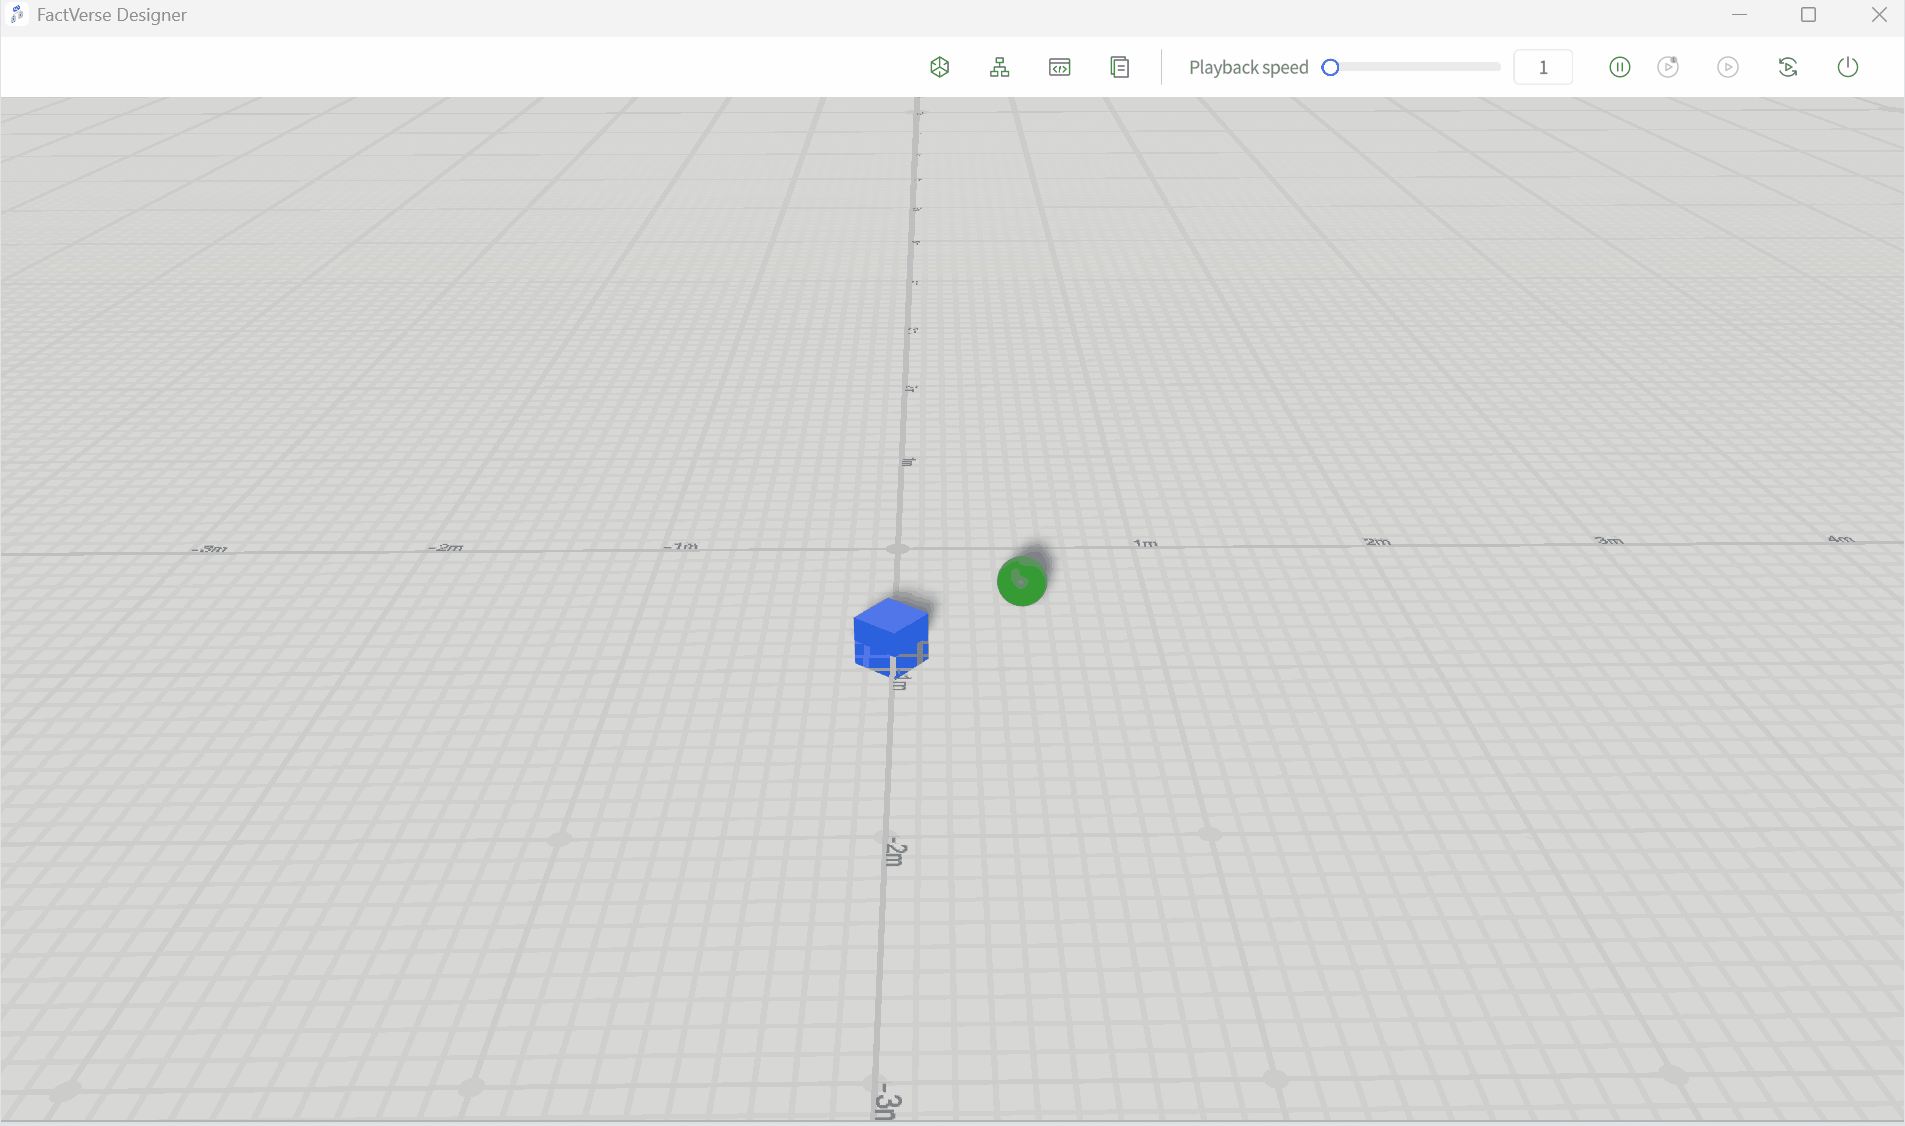The height and width of the screenshot is (1126, 1905).
Task: Click the origin point of the grid axes
Action: tap(898, 548)
